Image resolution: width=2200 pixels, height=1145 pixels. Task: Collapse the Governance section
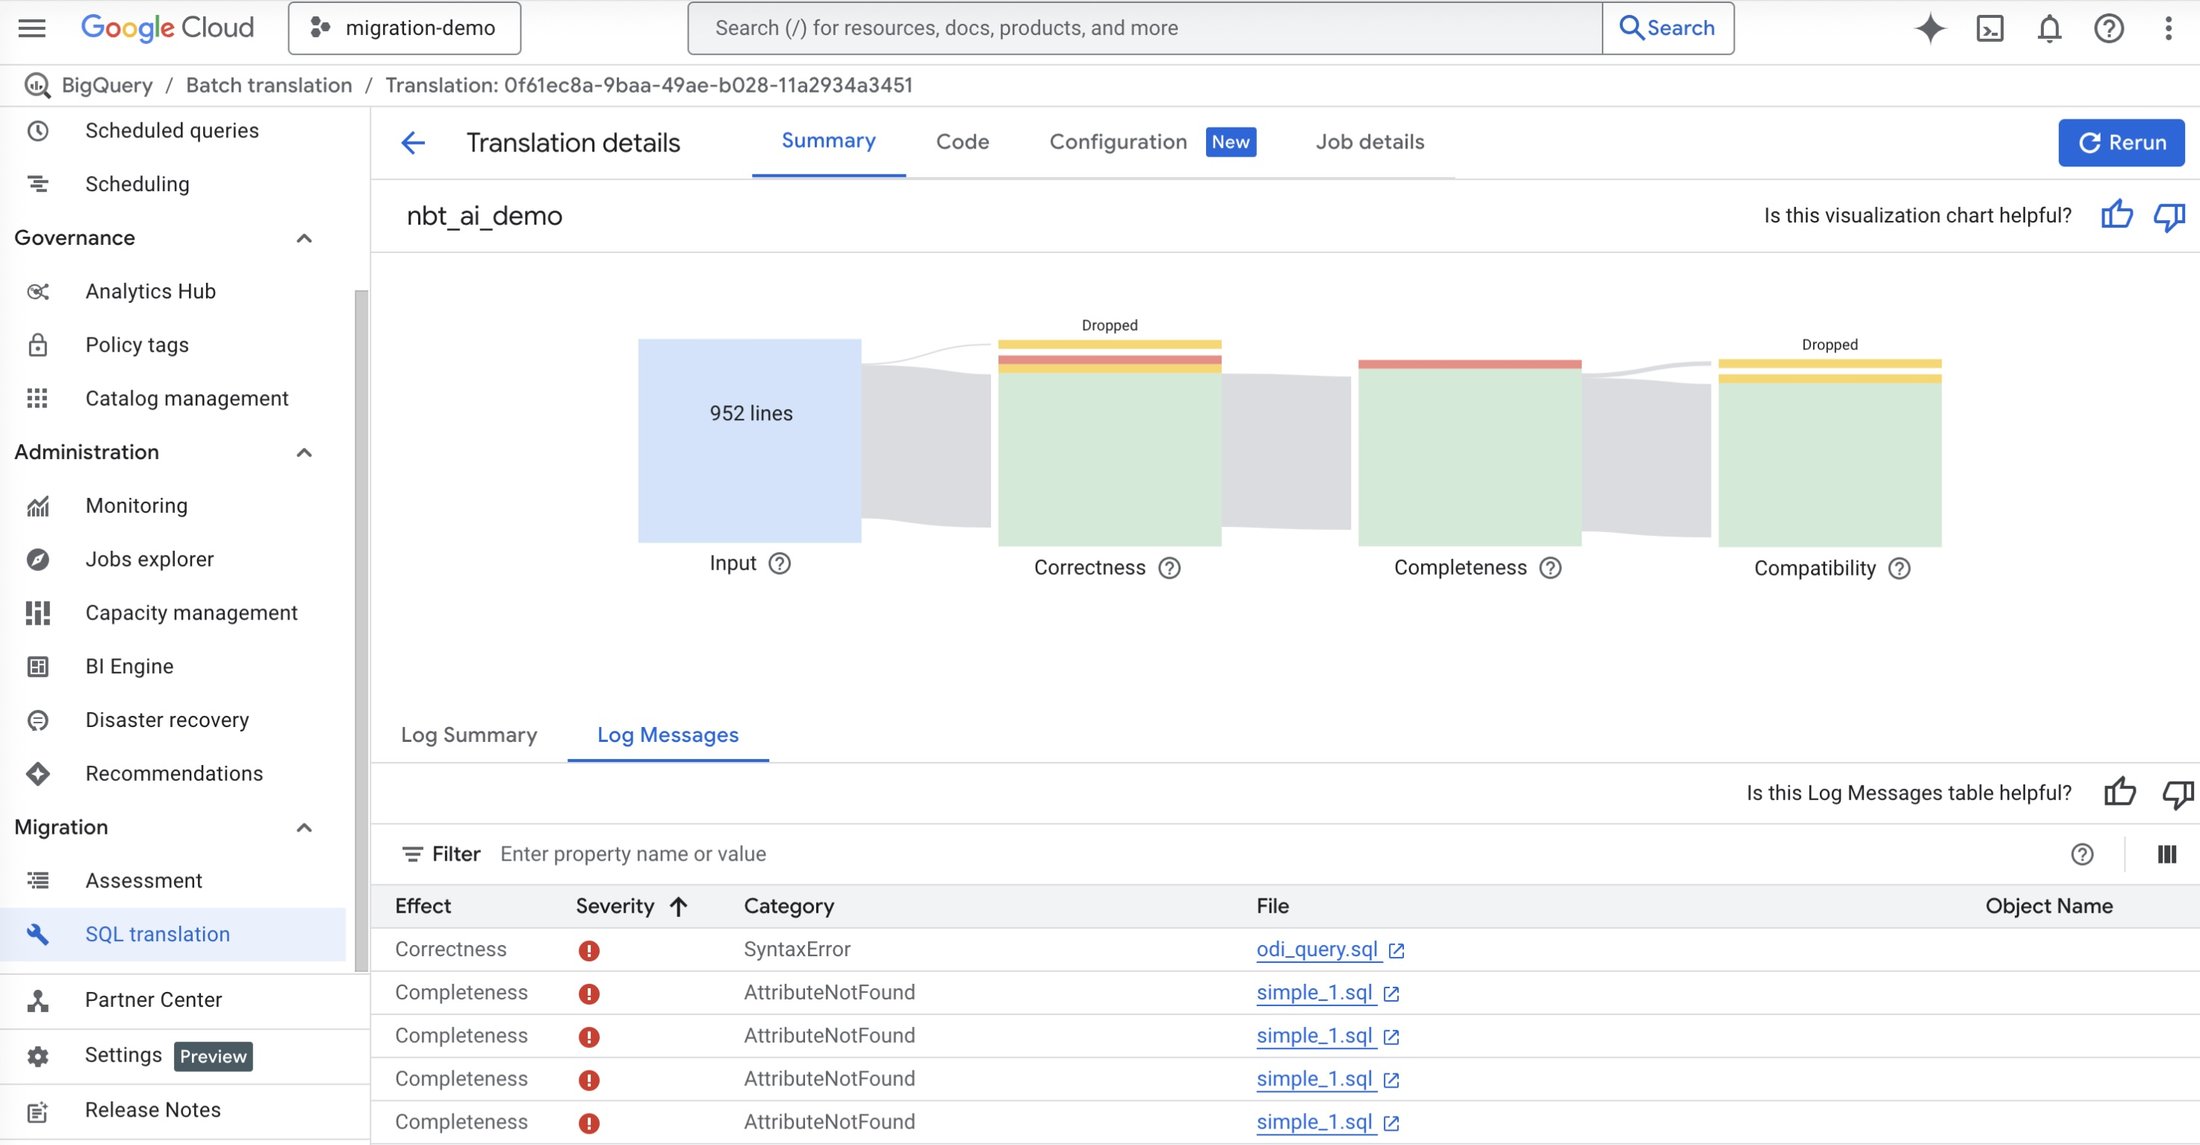(304, 238)
